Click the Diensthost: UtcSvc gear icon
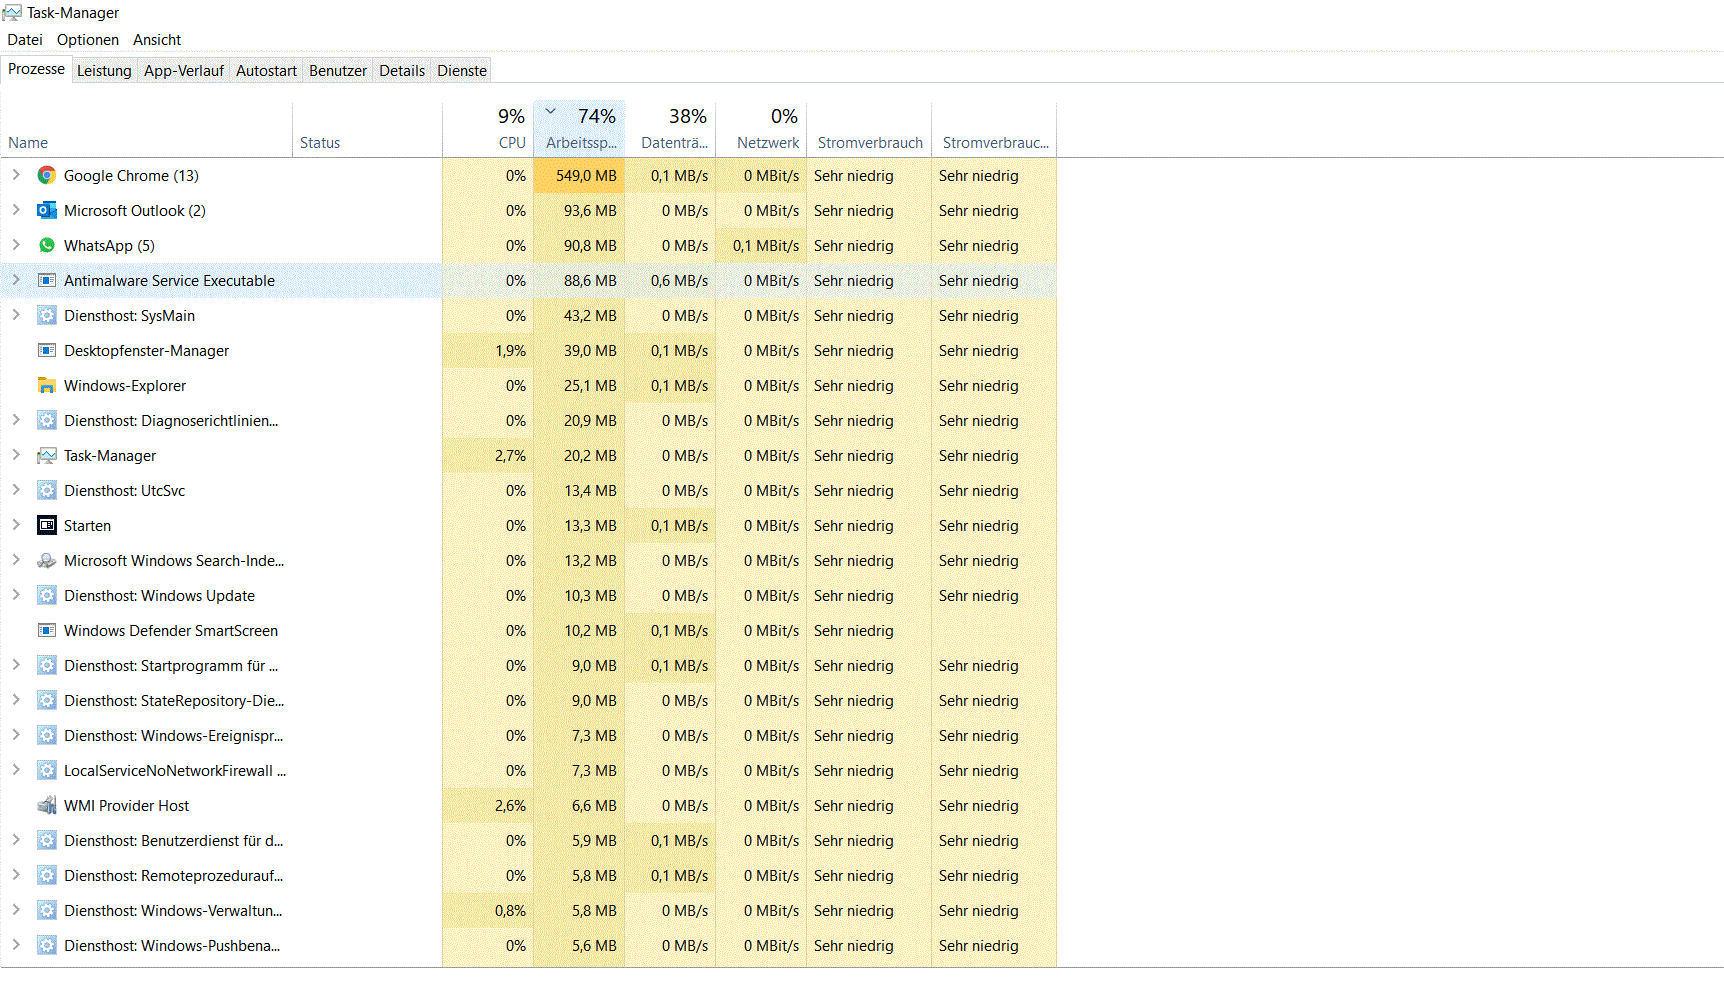This screenshot has width=1724, height=983. pyautogui.click(x=47, y=491)
